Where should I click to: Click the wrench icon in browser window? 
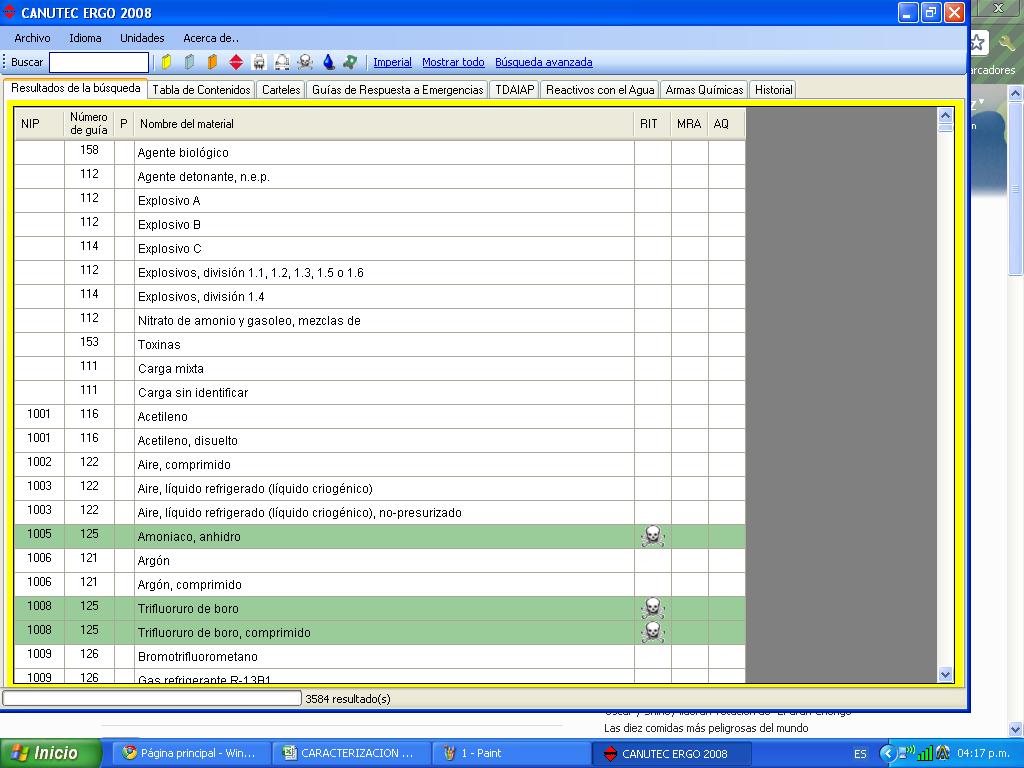click(1006, 43)
